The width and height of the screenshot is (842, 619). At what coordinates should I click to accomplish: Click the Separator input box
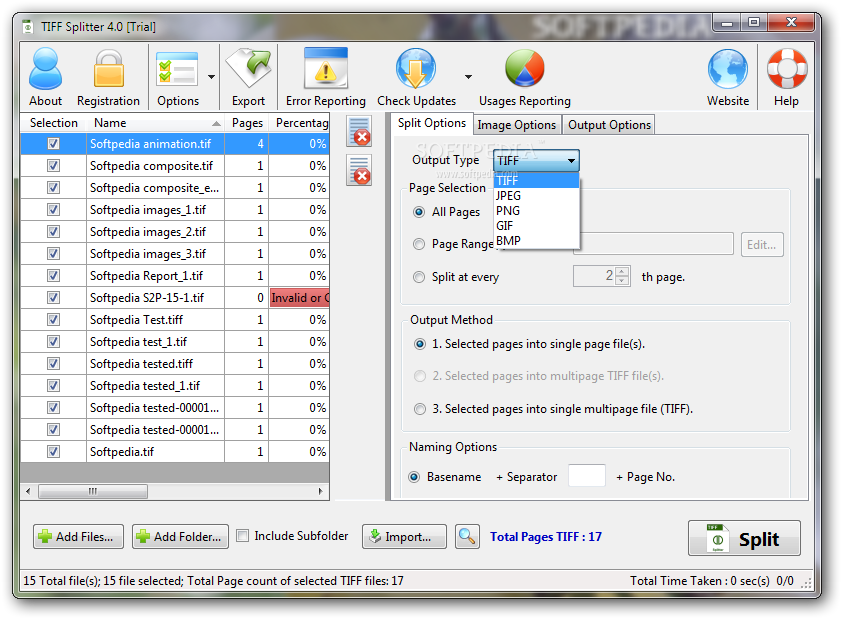[587, 476]
